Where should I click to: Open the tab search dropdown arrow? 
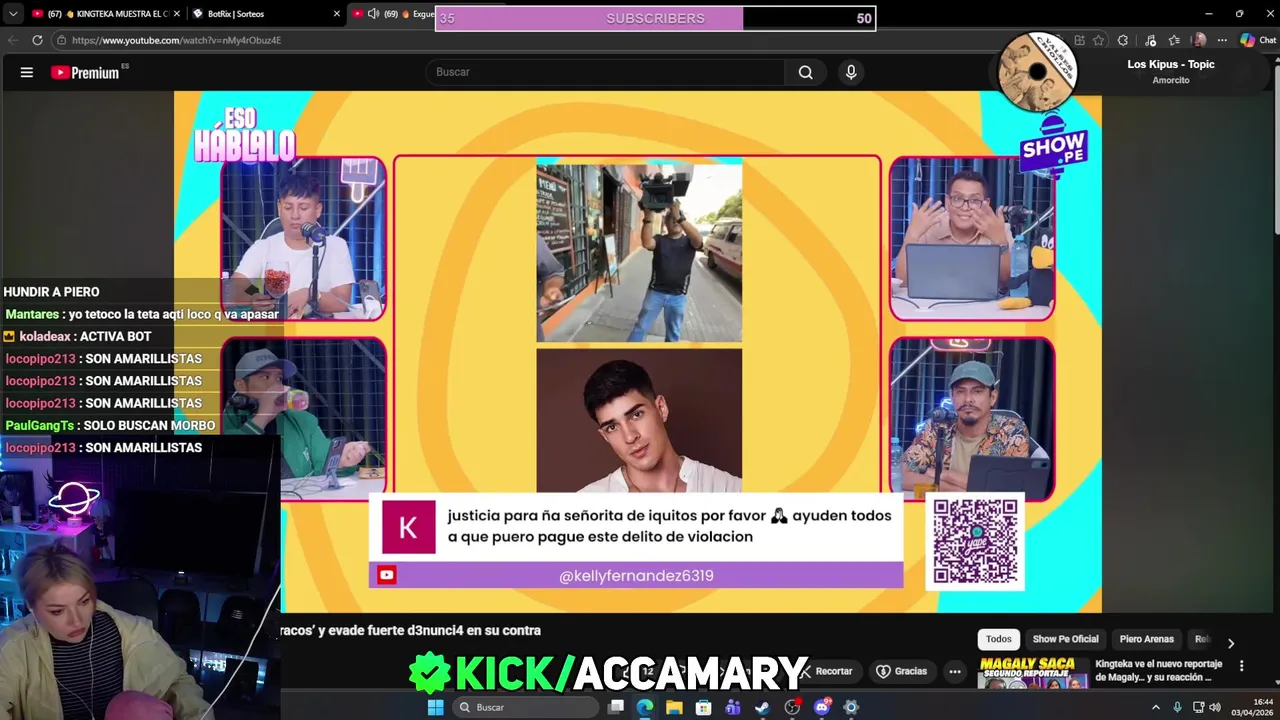click(x=13, y=14)
